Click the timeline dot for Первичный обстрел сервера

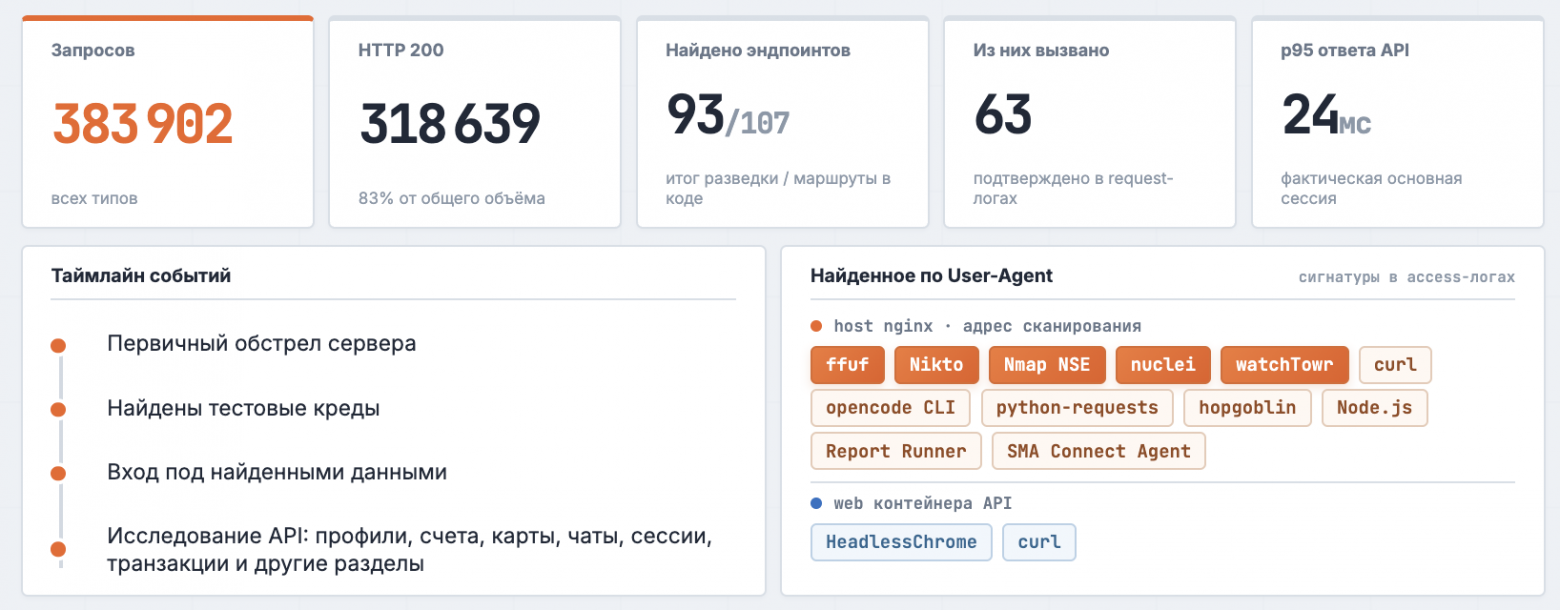[58, 345]
